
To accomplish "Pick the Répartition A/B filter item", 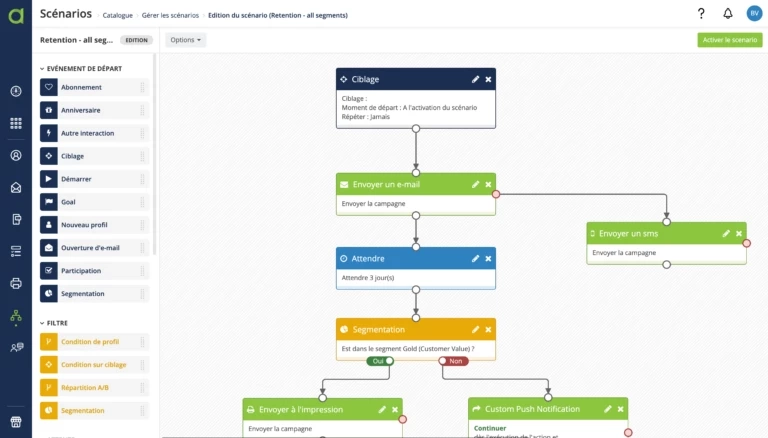I will [x=87, y=387].
